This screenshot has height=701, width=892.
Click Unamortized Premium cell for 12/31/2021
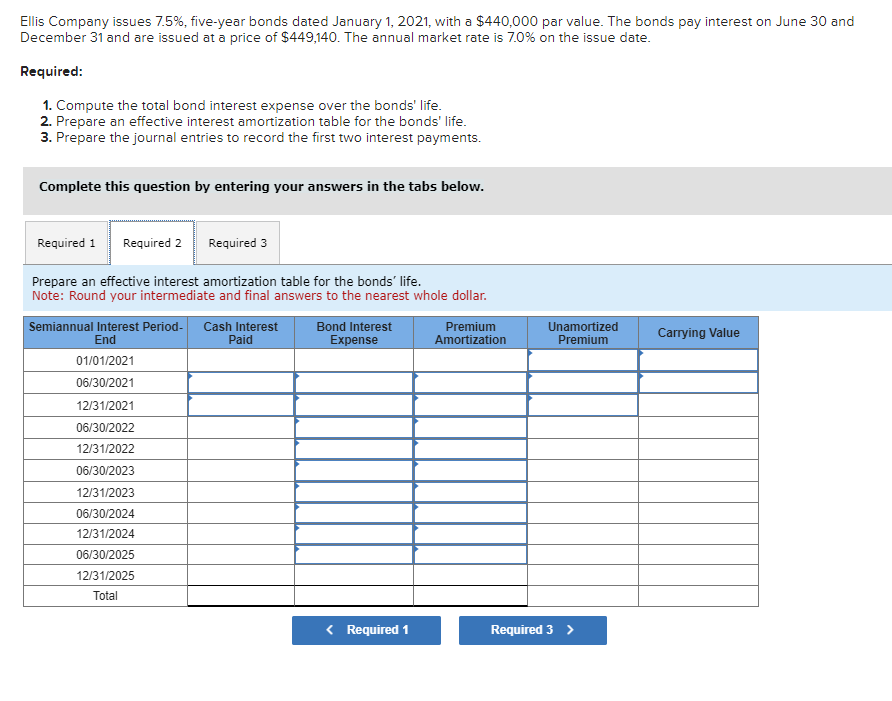(x=583, y=405)
